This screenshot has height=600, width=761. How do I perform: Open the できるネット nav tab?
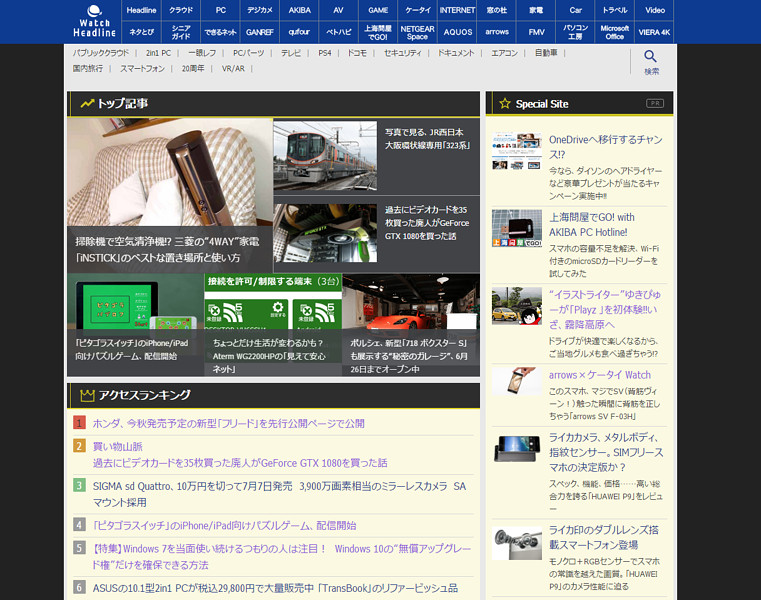221,32
